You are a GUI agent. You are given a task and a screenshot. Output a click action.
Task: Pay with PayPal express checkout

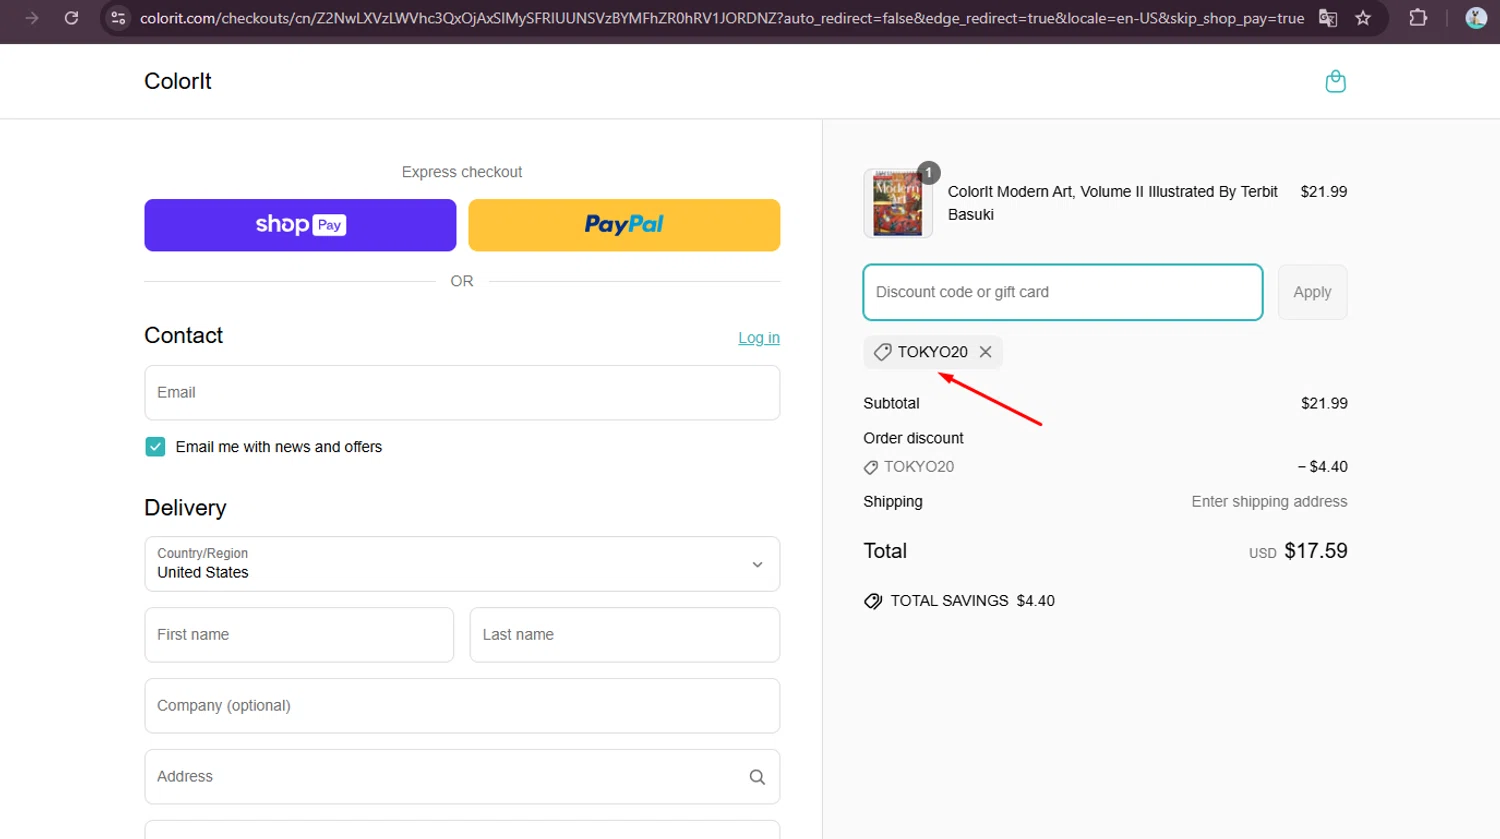[624, 225]
